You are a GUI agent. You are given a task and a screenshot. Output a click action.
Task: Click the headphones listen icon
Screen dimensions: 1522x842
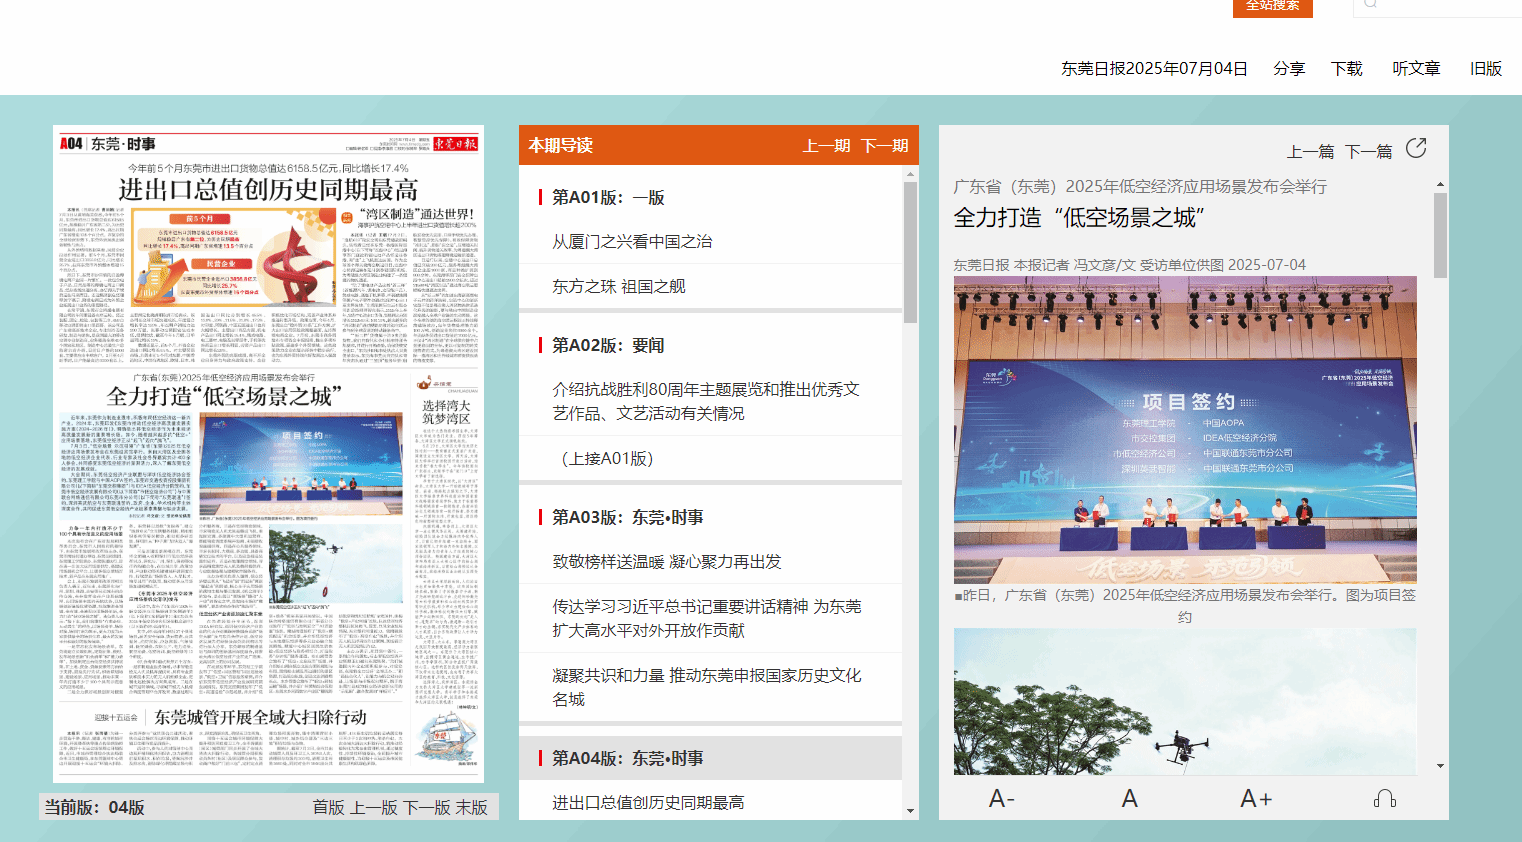pyautogui.click(x=1384, y=798)
